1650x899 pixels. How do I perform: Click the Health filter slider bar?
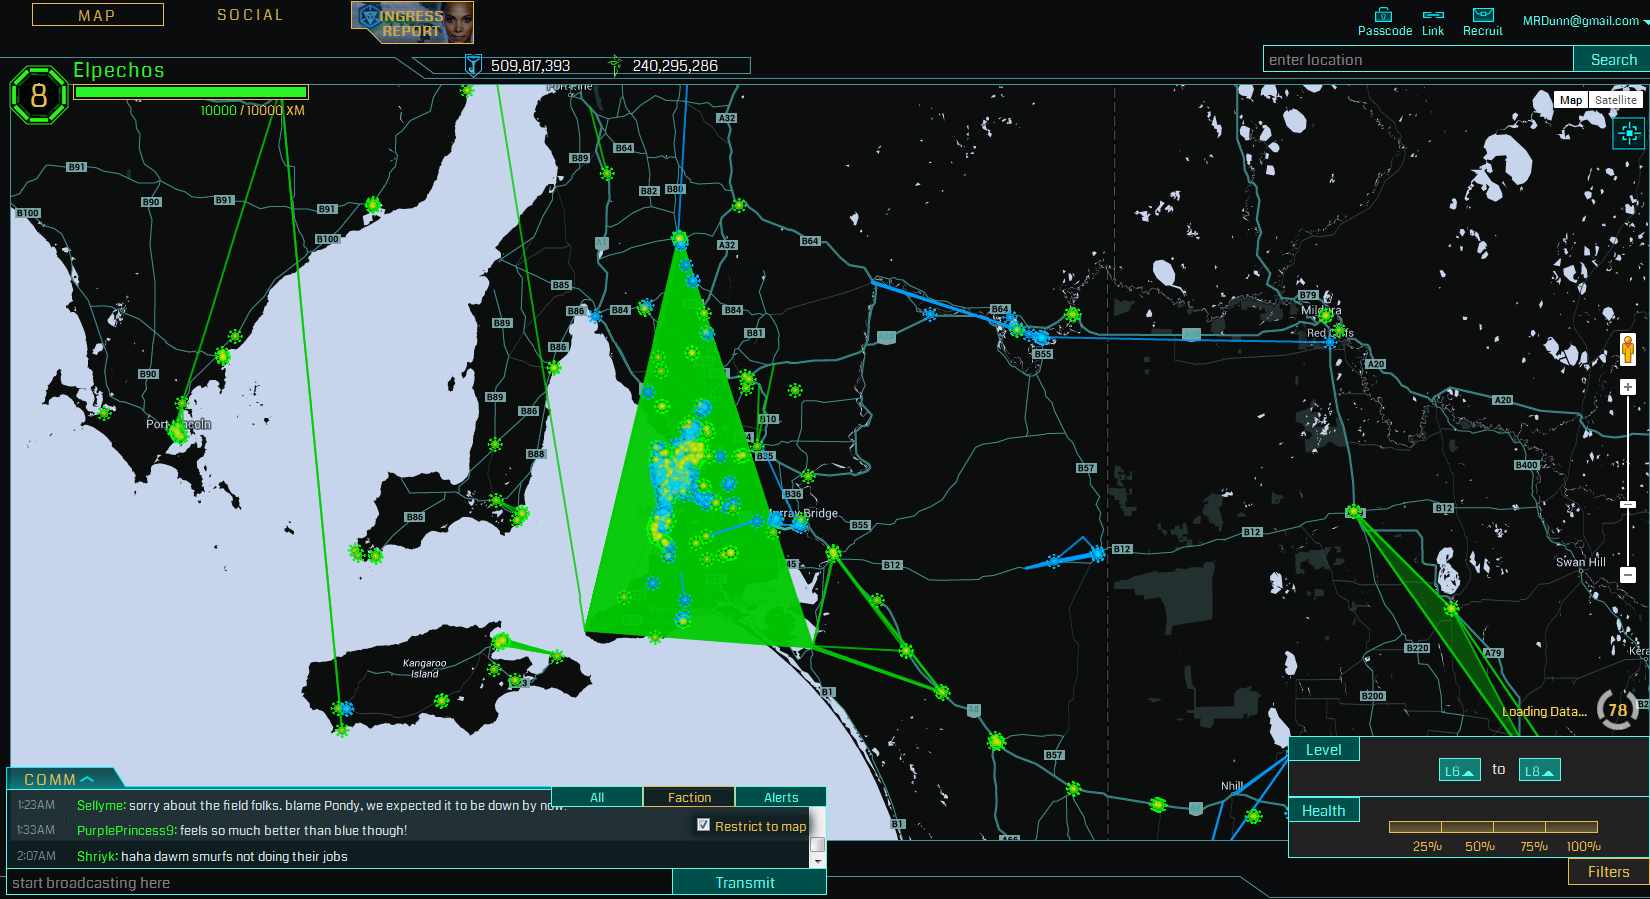(x=1493, y=826)
